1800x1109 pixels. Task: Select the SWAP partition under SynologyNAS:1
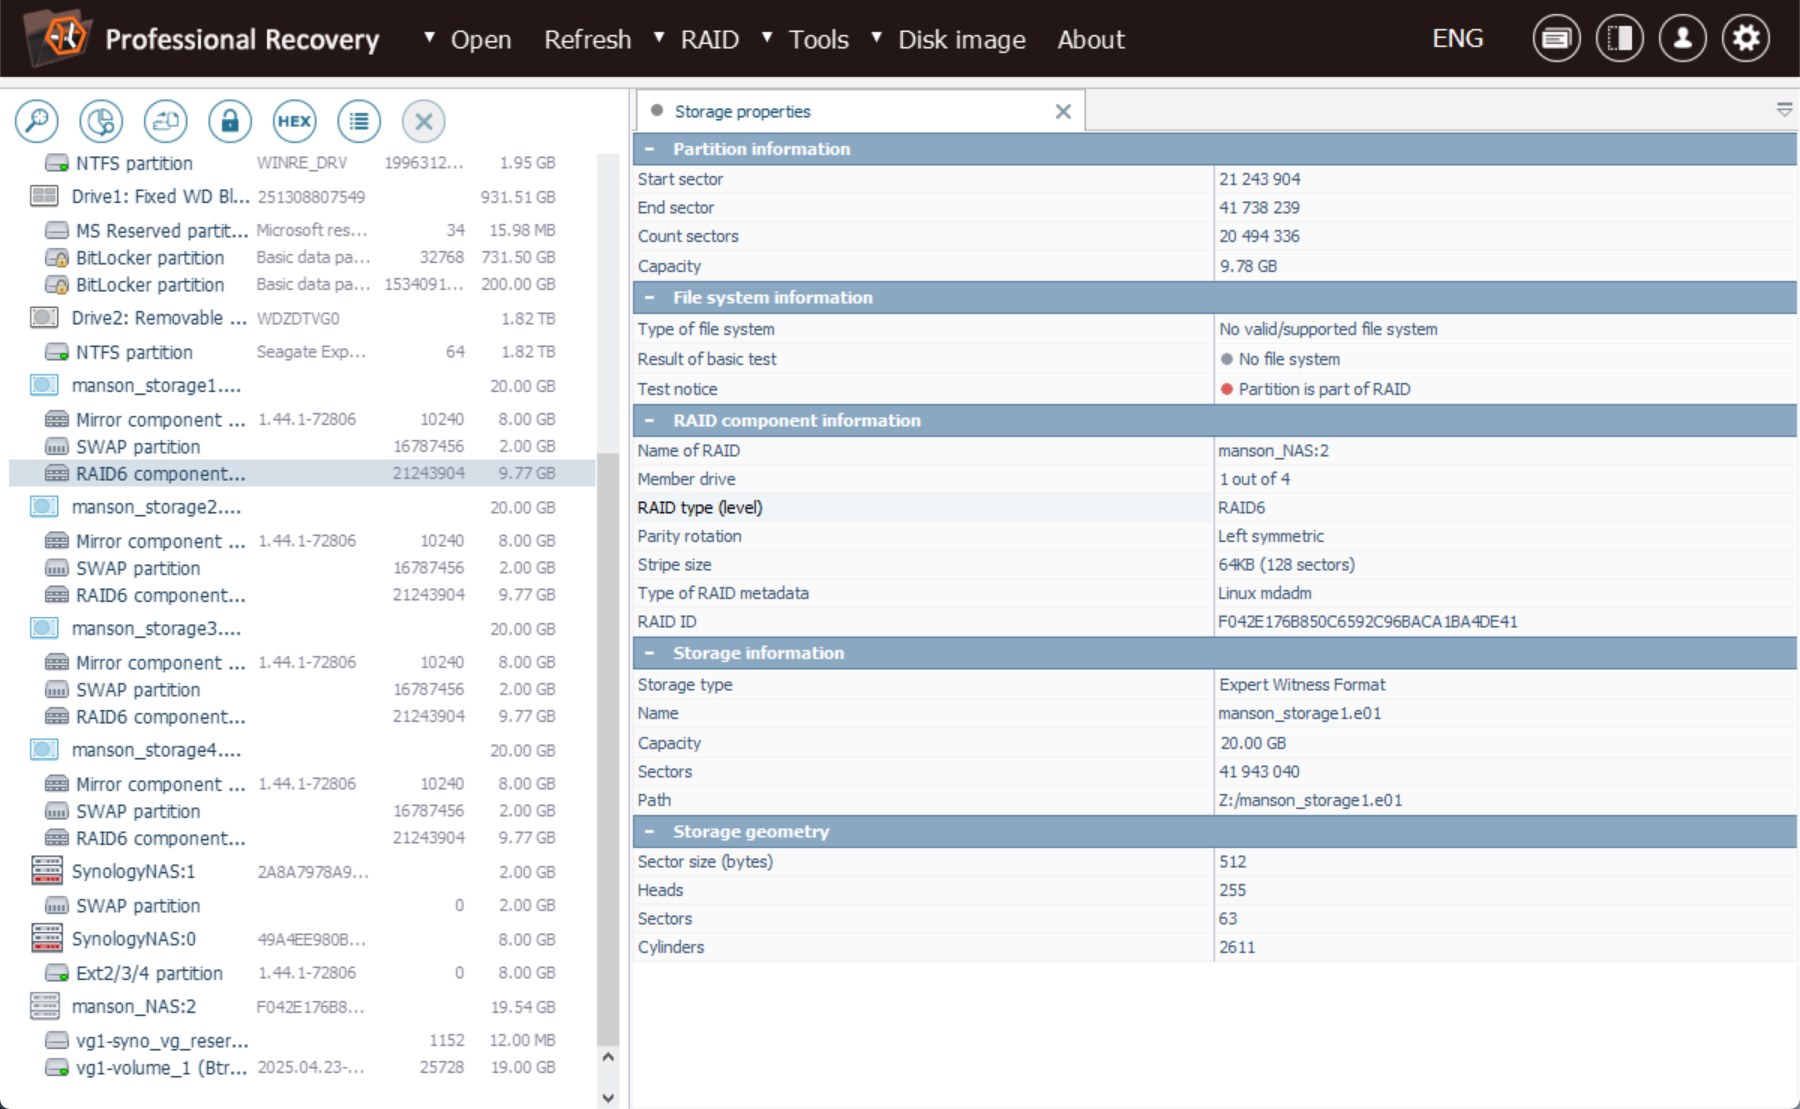coord(302,905)
